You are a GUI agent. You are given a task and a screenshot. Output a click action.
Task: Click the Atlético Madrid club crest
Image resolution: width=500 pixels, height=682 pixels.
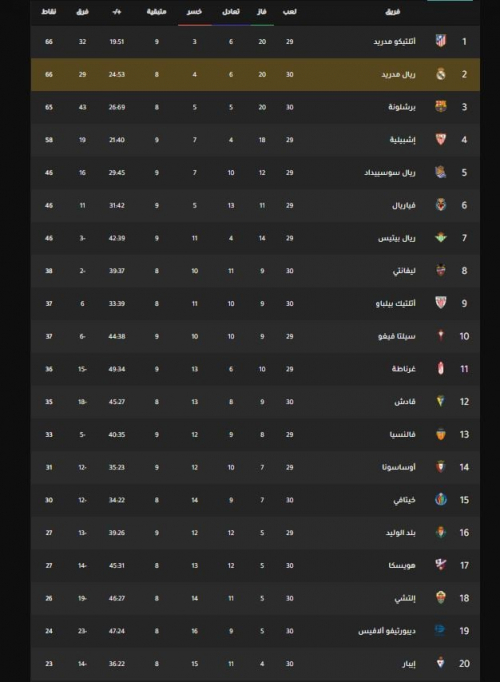[x=441, y=41]
